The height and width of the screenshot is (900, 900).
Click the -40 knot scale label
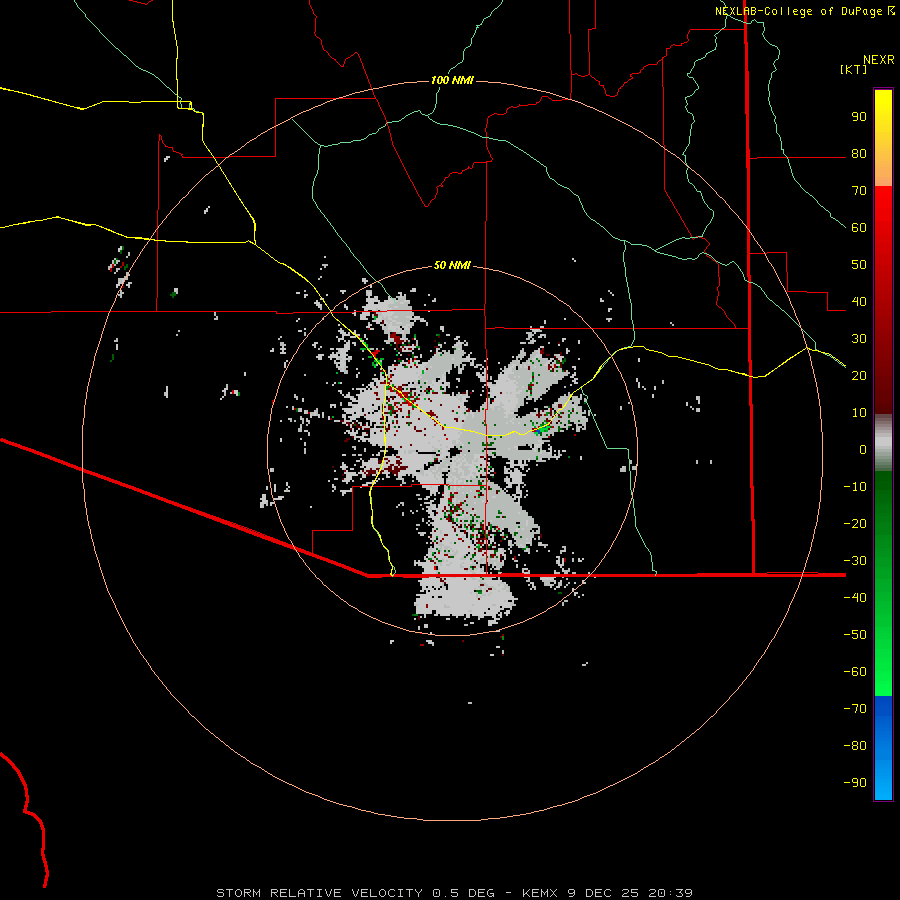click(855, 598)
